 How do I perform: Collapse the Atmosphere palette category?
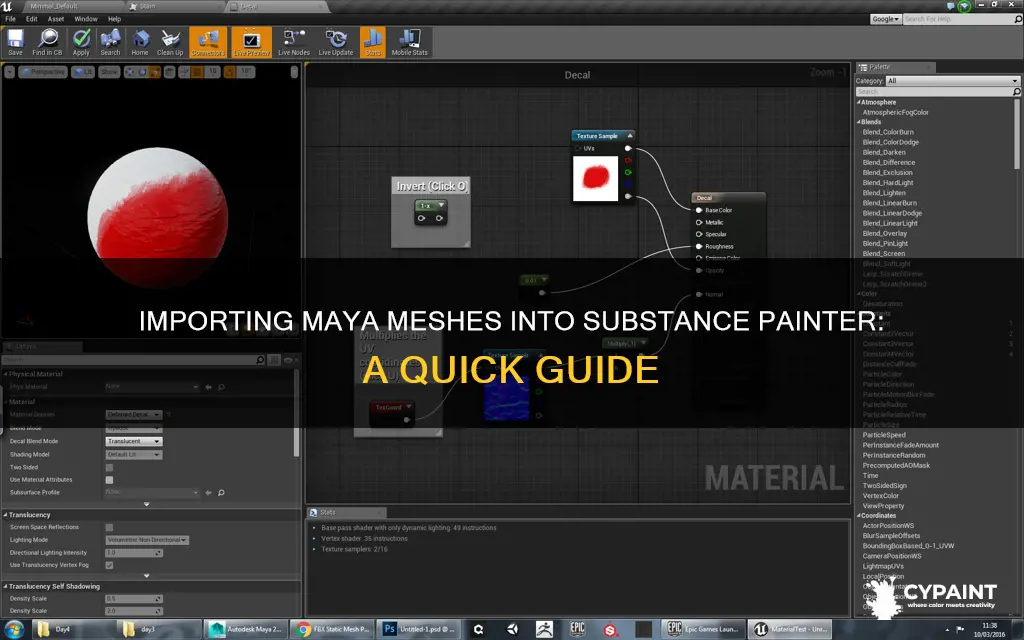coord(859,103)
